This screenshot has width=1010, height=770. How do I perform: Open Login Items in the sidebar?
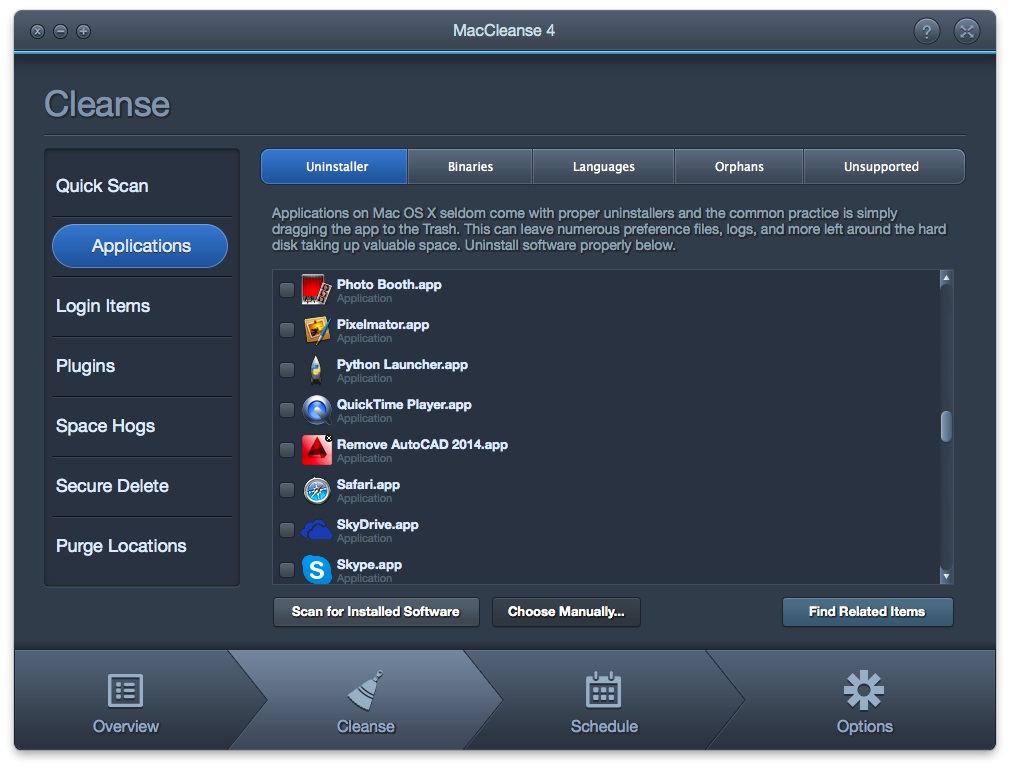point(142,306)
